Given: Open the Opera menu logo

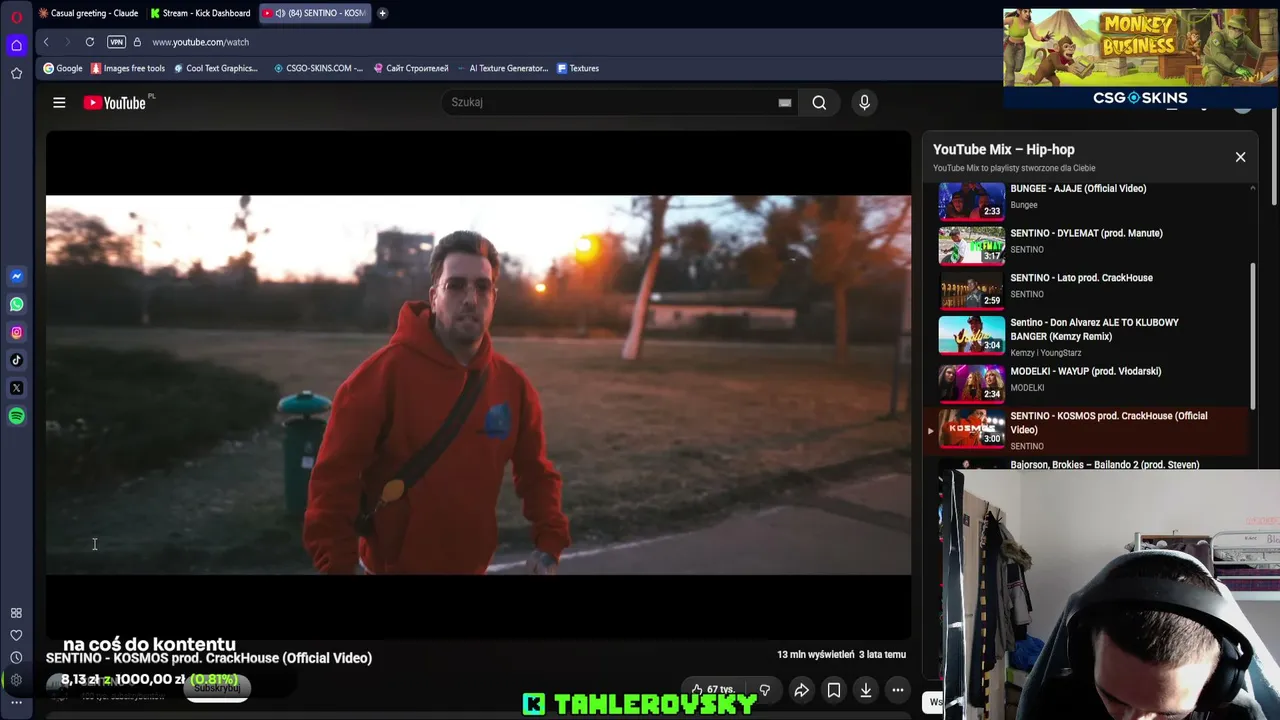Looking at the screenshot, I should 16,16.
